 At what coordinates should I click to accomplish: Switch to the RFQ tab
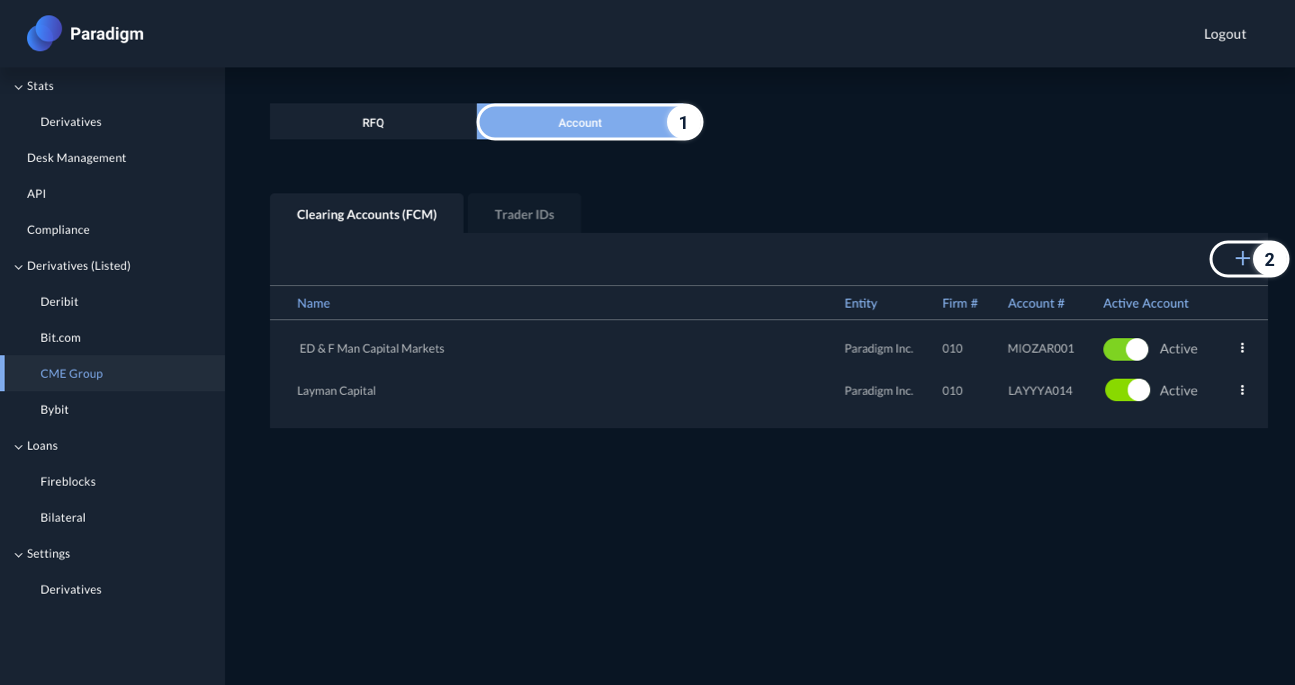point(373,123)
